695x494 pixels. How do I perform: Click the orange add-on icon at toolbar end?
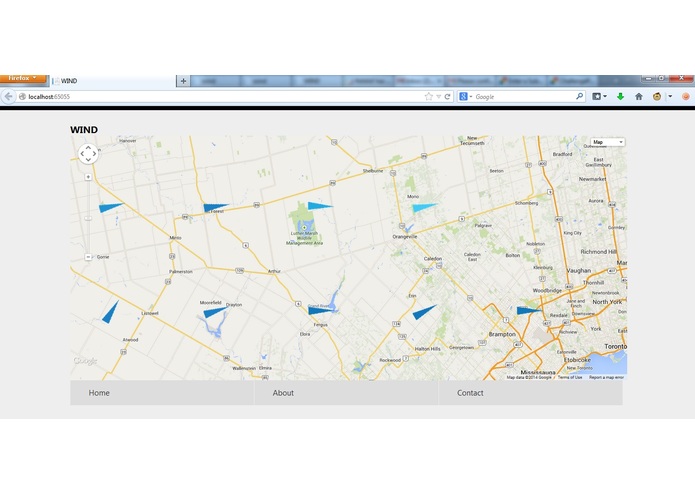(x=686, y=97)
